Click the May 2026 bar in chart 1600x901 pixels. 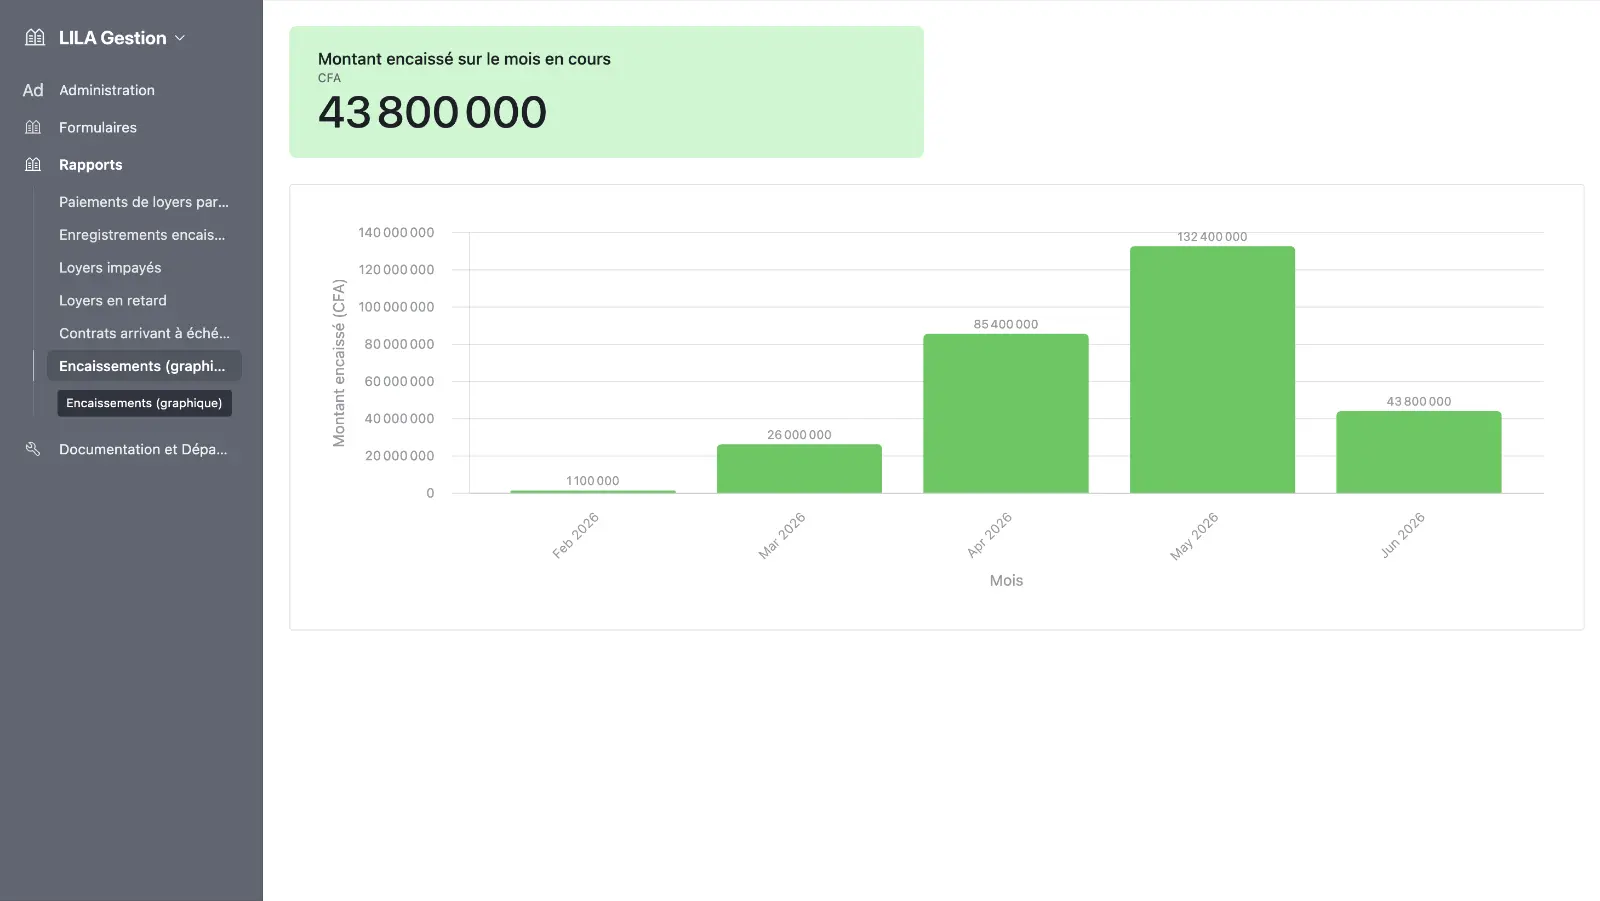point(1212,369)
